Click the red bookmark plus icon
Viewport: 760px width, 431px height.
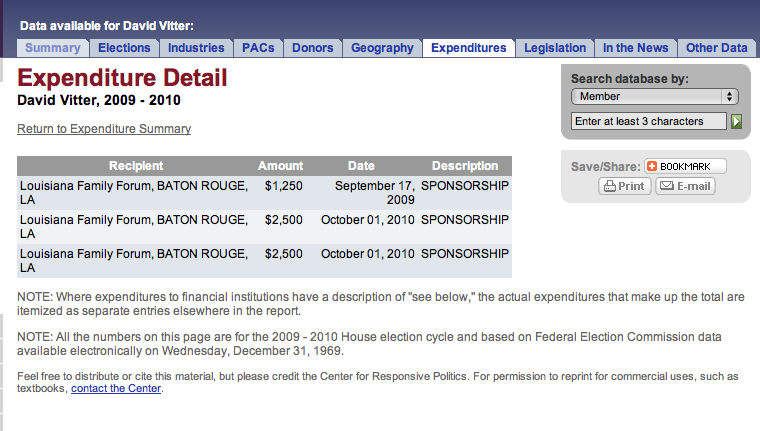coord(652,166)
